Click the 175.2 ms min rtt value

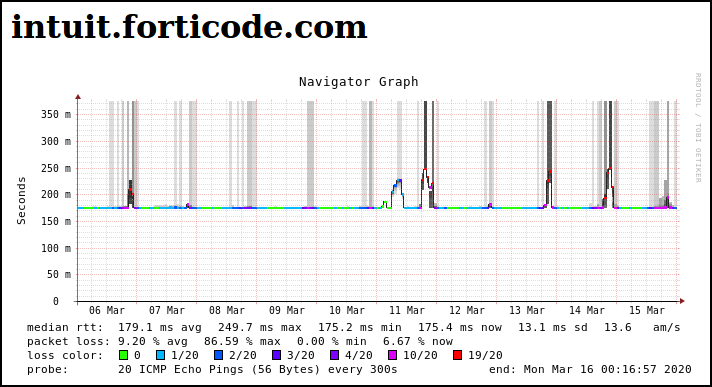(x=360, y=327)
